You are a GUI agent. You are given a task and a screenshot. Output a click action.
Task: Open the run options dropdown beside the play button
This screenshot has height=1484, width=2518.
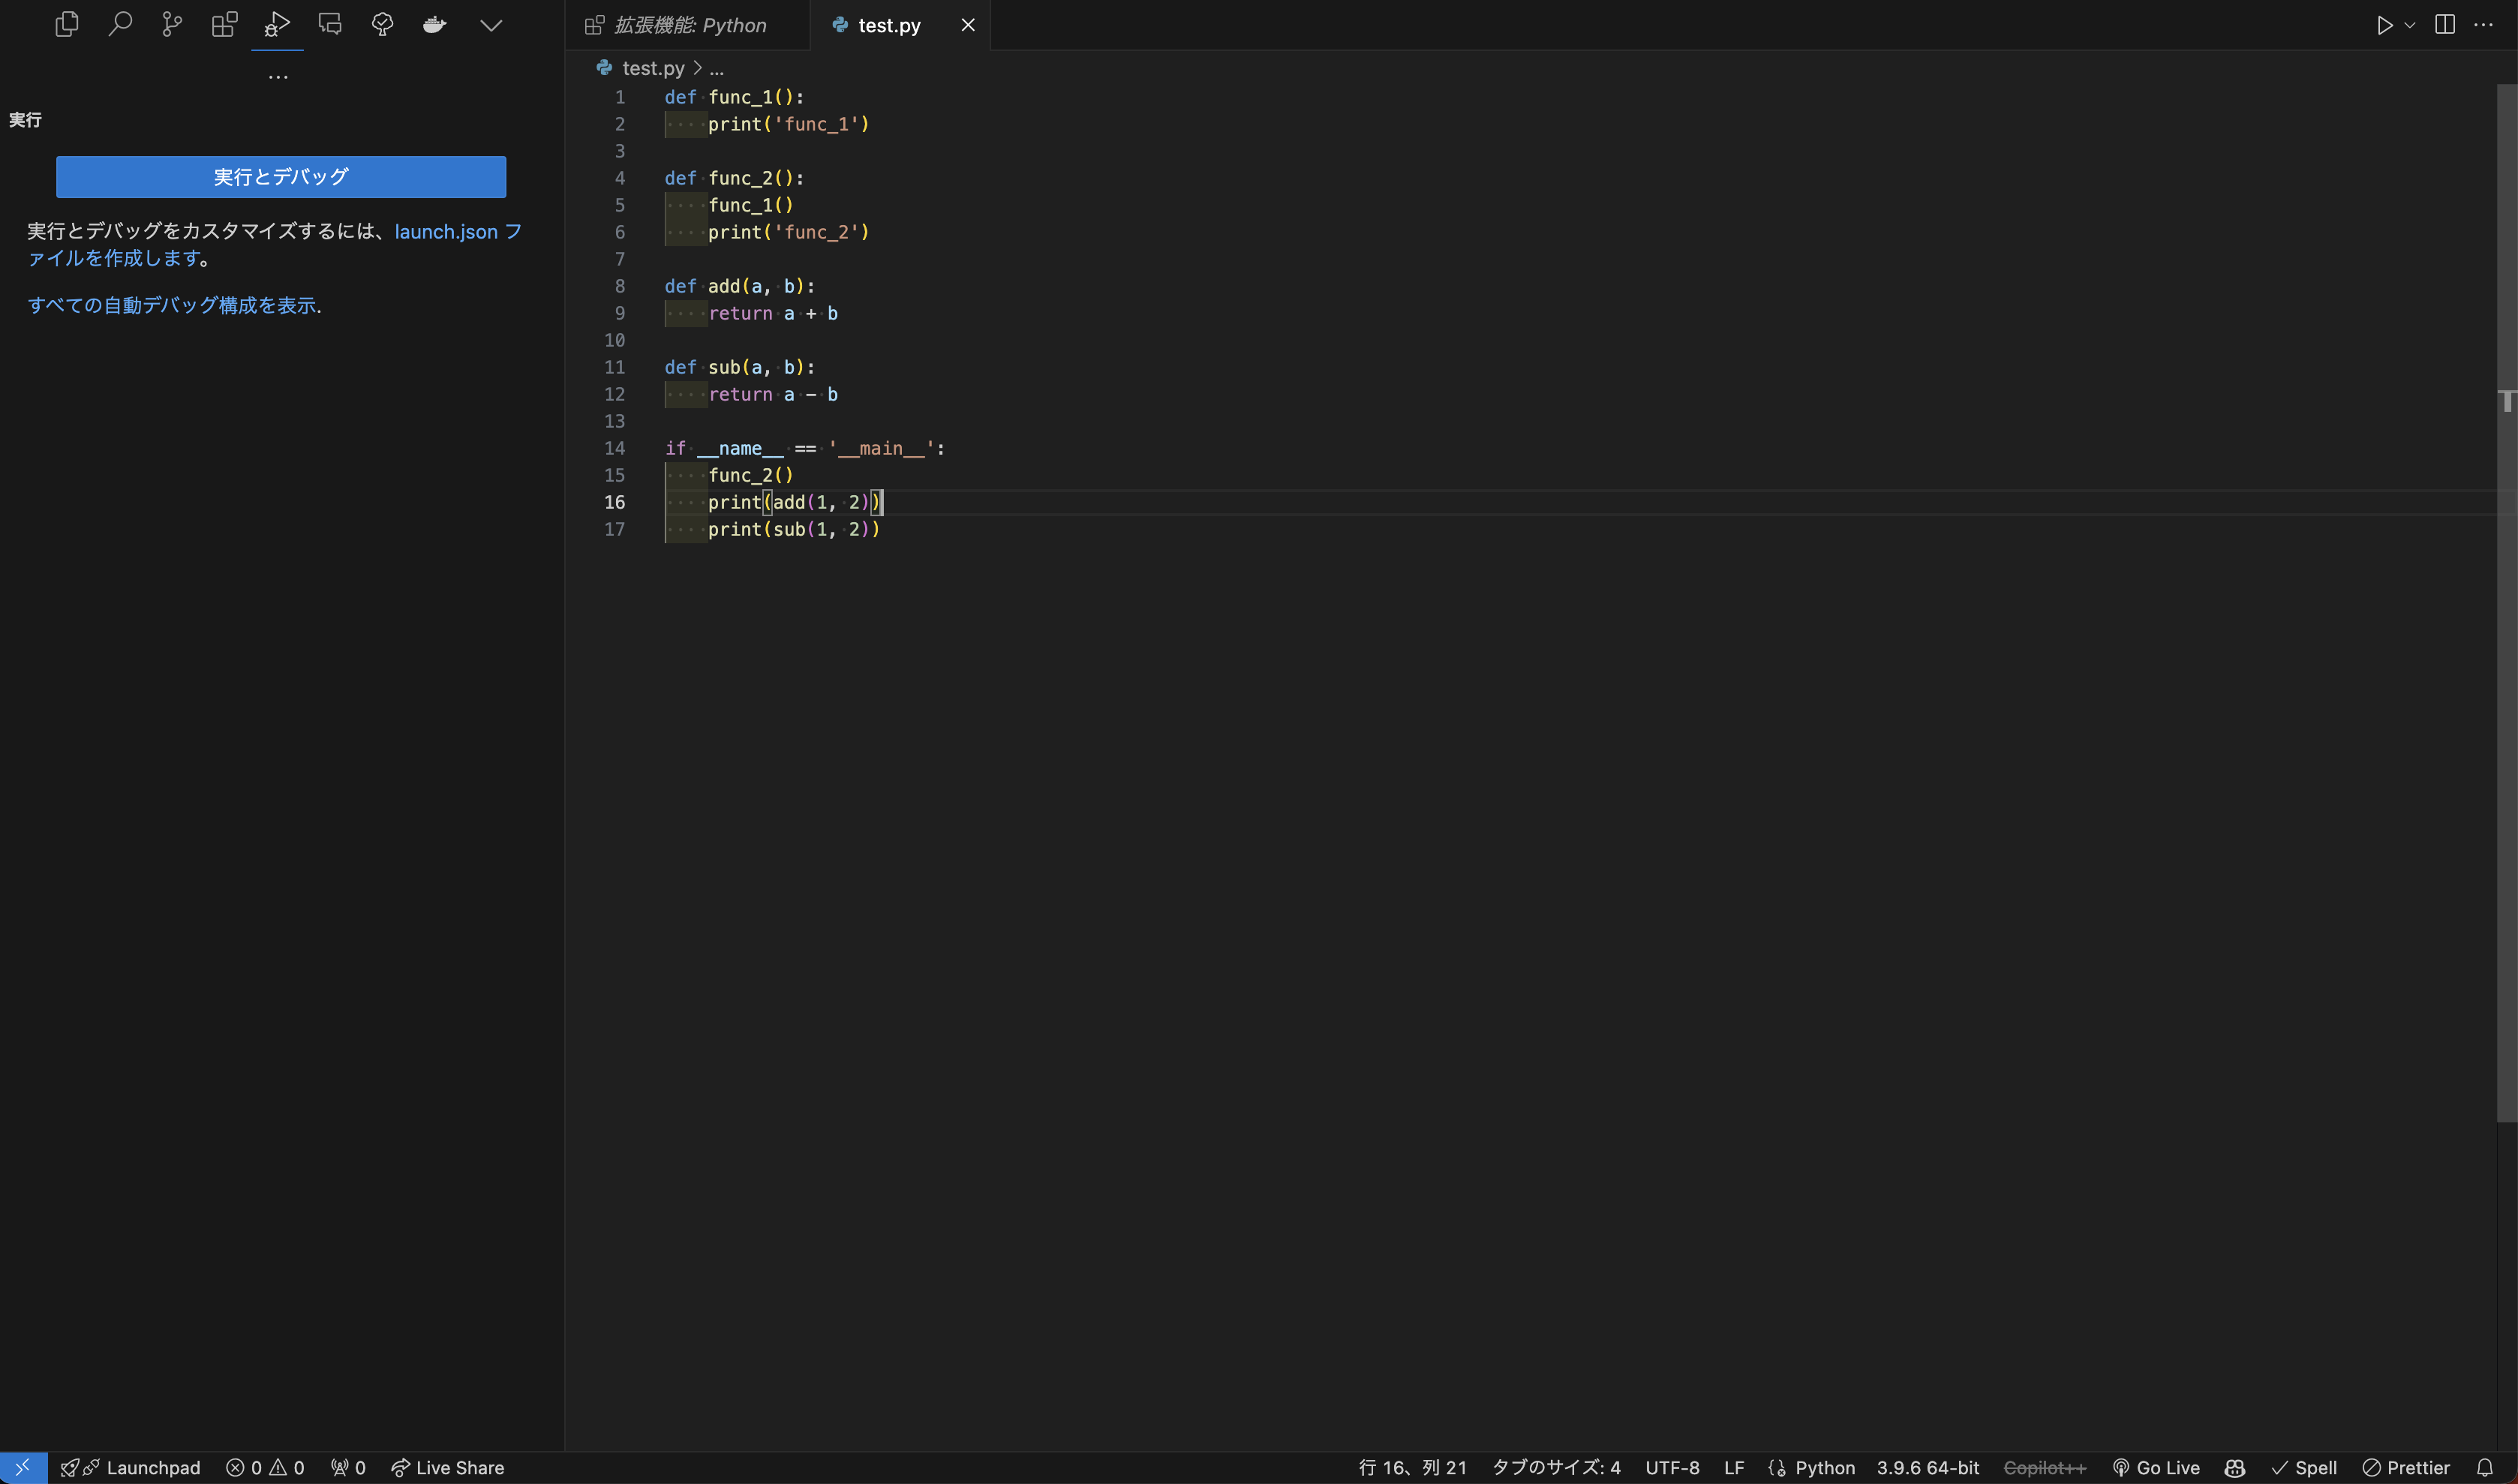tap(2411, 24)
